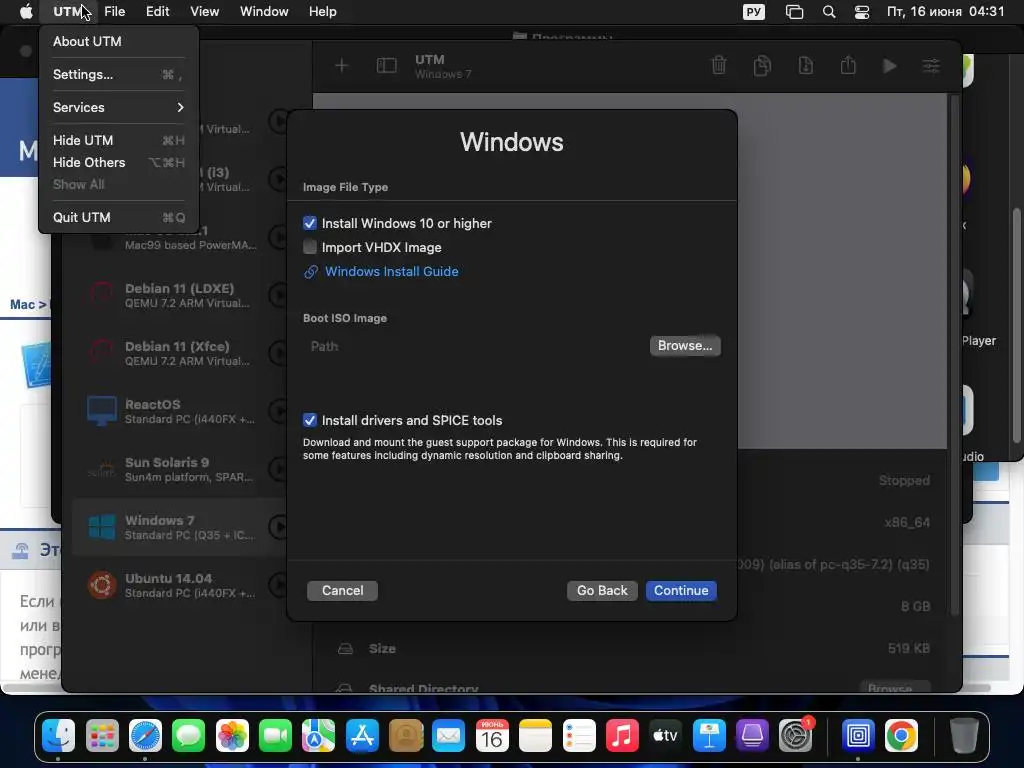Click the plus icon to add a VM
Image resolution: width=1024 pixels, height=768 pixels.
[342, 65]
